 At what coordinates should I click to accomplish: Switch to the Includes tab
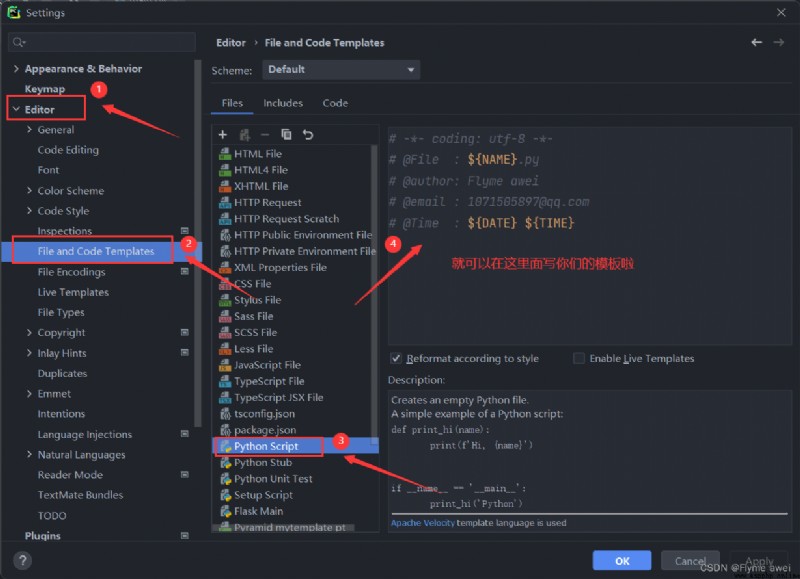coord(283,103)
